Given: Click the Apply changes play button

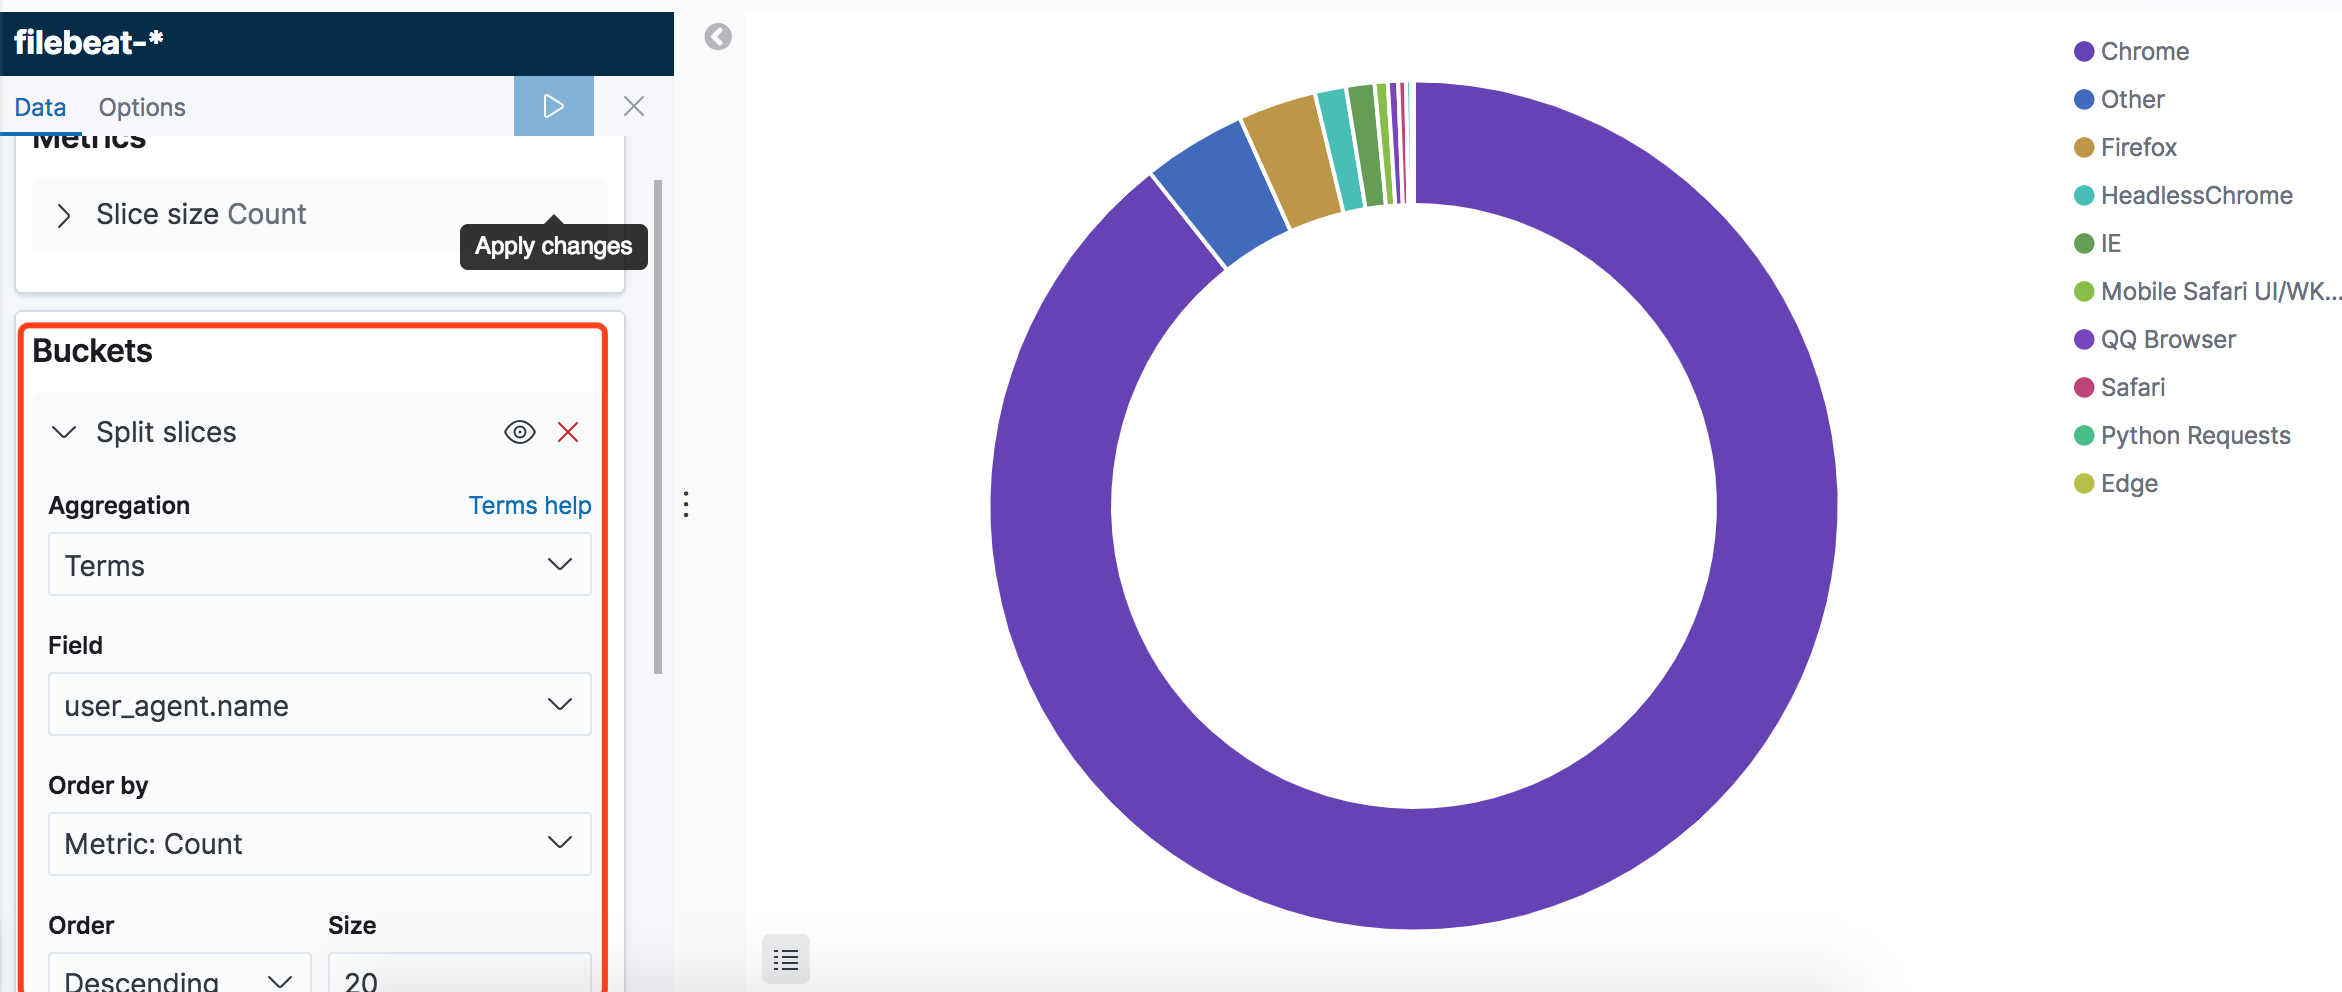Looking at the screenshot, I should (x=554, y=106).
